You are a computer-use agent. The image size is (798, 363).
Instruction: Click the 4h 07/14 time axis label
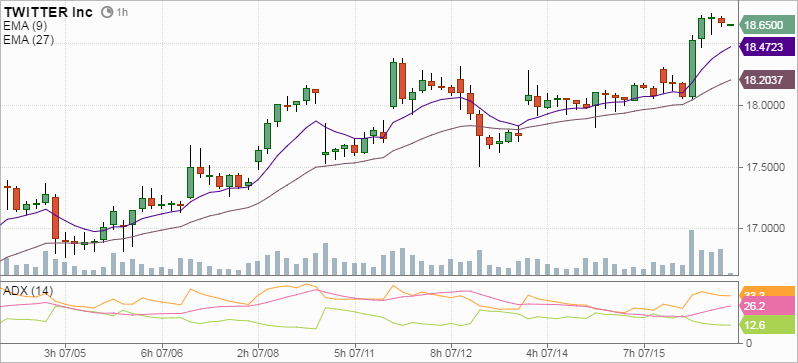(548, 353)
